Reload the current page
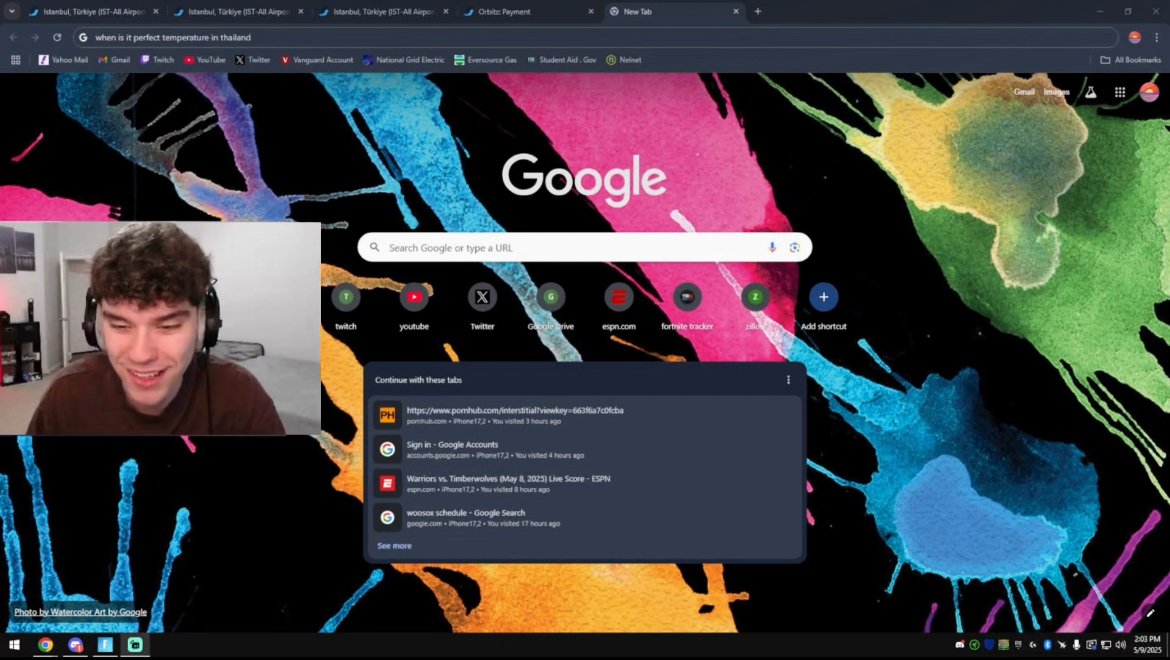Screen dimensions: 1170x660 tap(57, 37)
